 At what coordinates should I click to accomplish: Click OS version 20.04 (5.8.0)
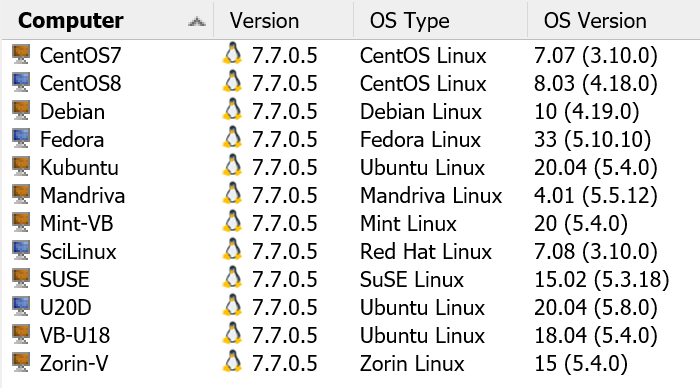click(596, 308)
